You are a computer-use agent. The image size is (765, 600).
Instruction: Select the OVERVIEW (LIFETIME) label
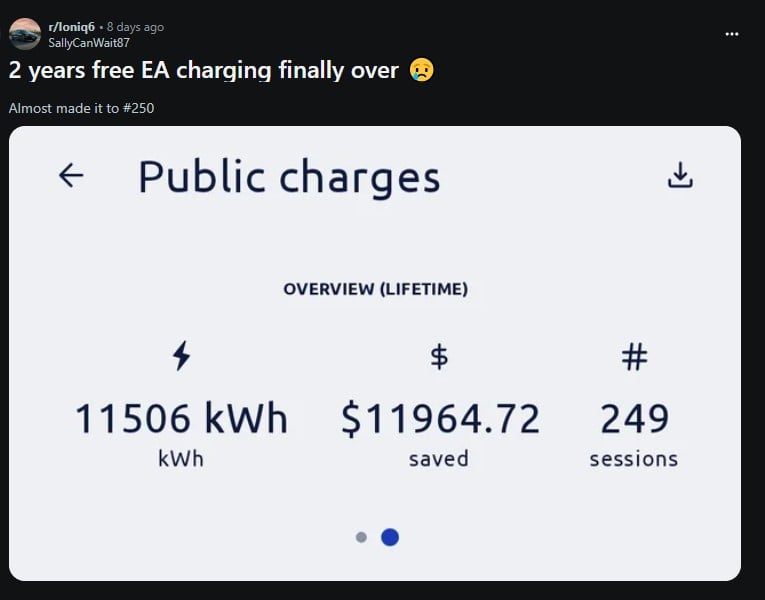(375, 289)
